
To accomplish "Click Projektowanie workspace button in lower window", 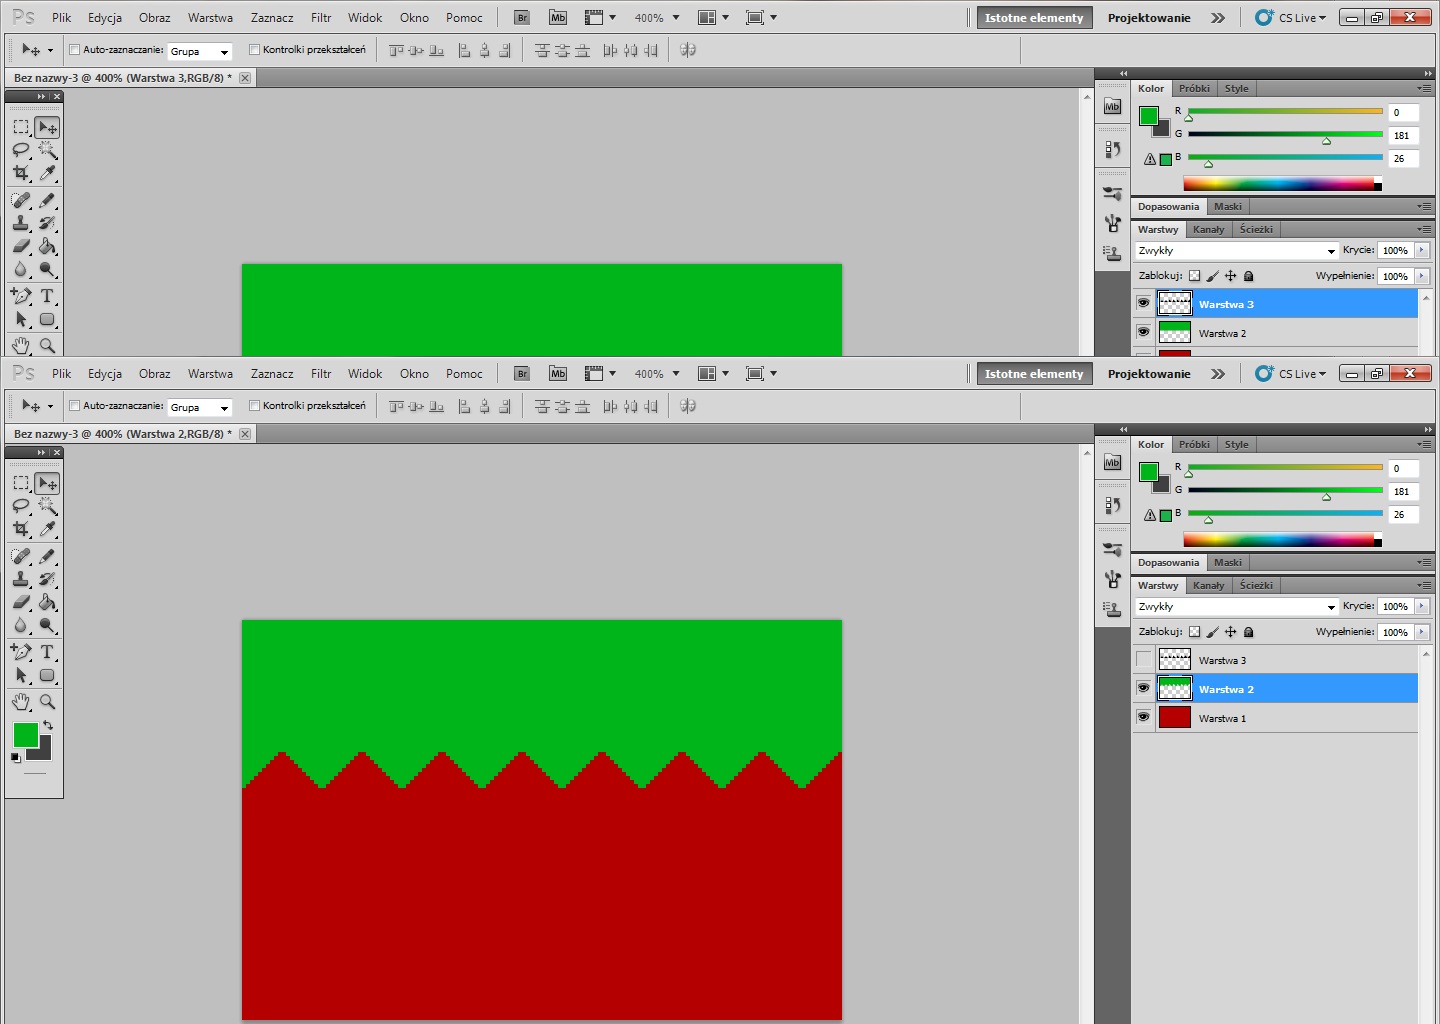I will (x=1149, y=374).
